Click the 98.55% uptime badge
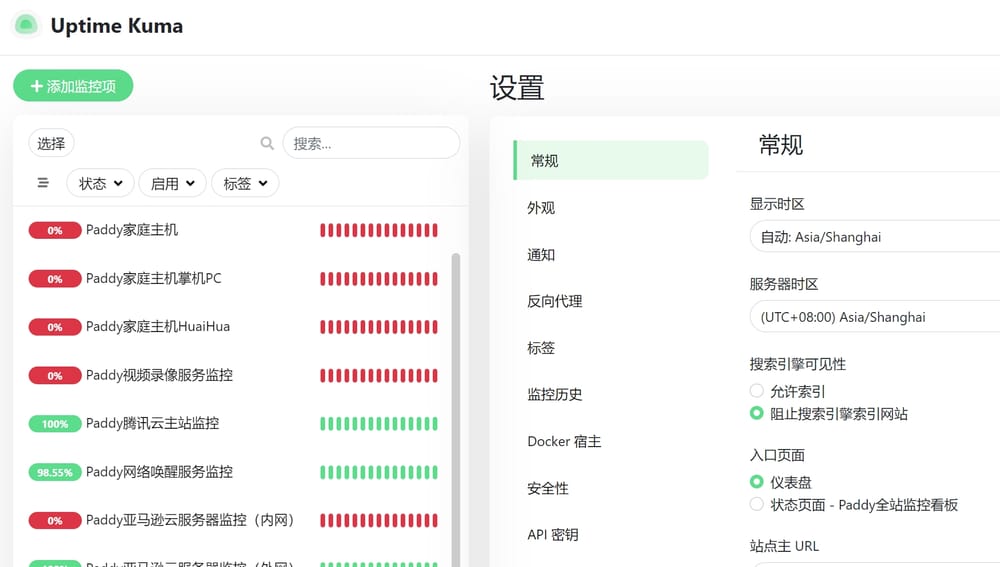This screenshot has width=1000, height=567. coord(55,472)
